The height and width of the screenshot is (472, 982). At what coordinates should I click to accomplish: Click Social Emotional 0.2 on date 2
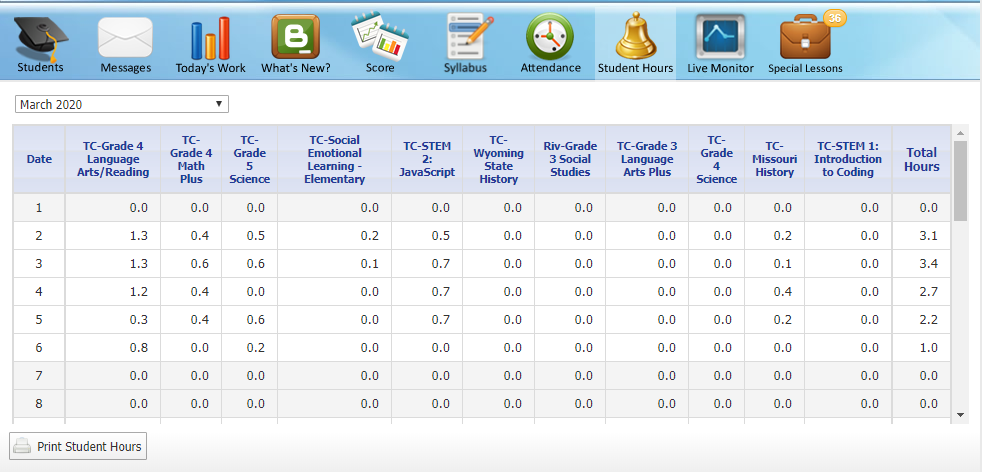[x=370, y=236]
